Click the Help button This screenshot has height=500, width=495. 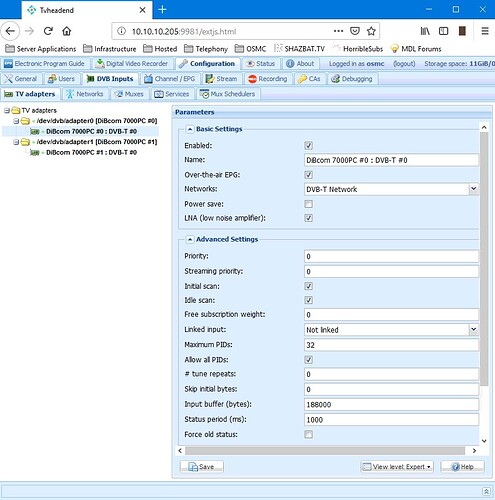point(462,467)
